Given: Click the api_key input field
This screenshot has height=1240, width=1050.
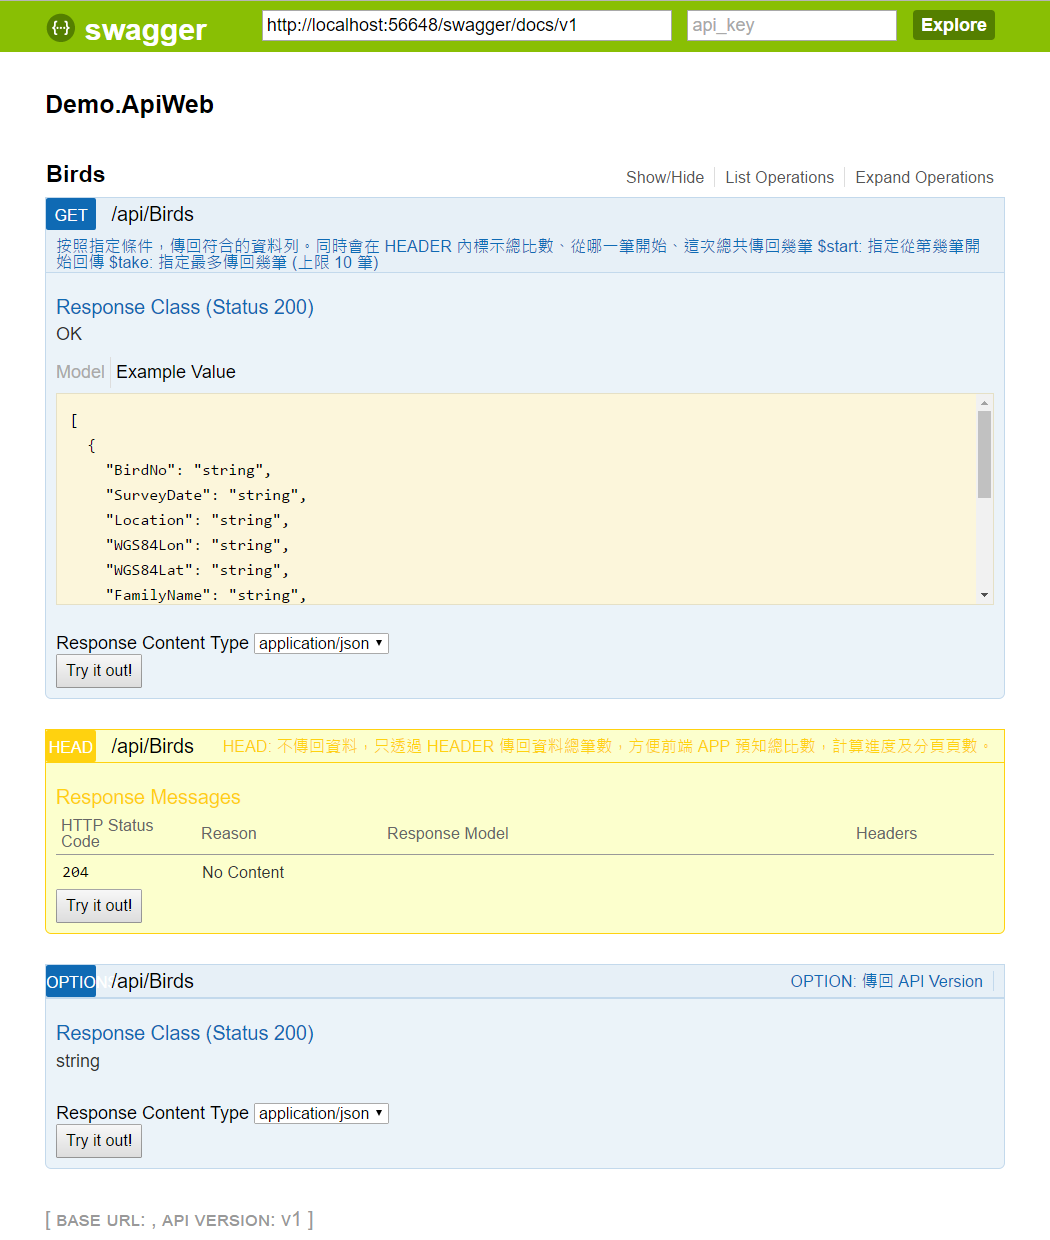Looking at the screenshot, I should (x=790, y=24).
